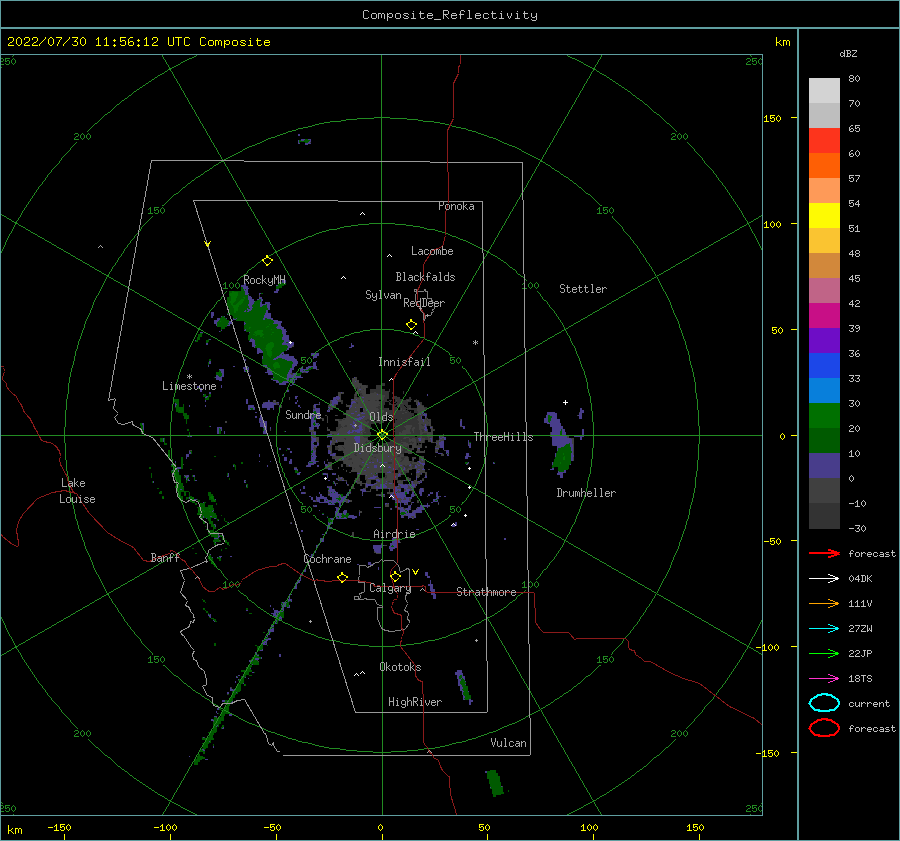Click the green echo band below RockyMH
The image size is (900, 841).
tap(263, 334)
